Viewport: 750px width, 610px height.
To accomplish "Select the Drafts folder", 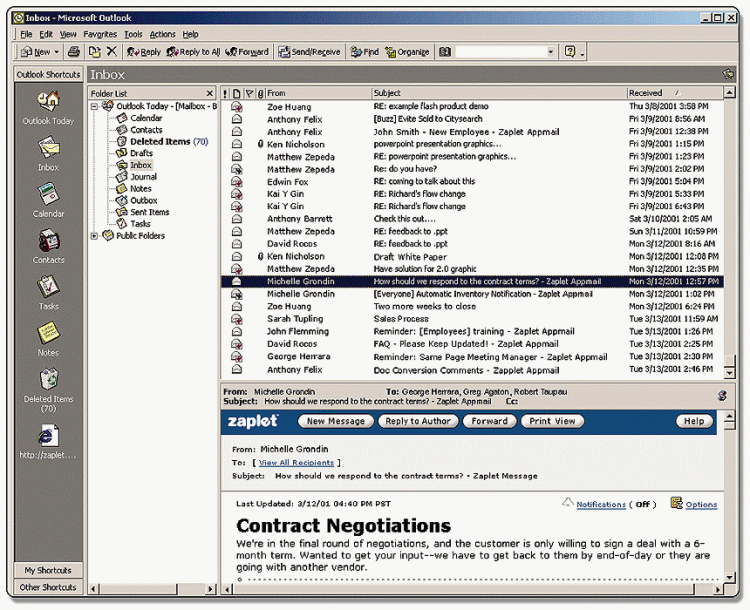I will click(x=141, y=153).
